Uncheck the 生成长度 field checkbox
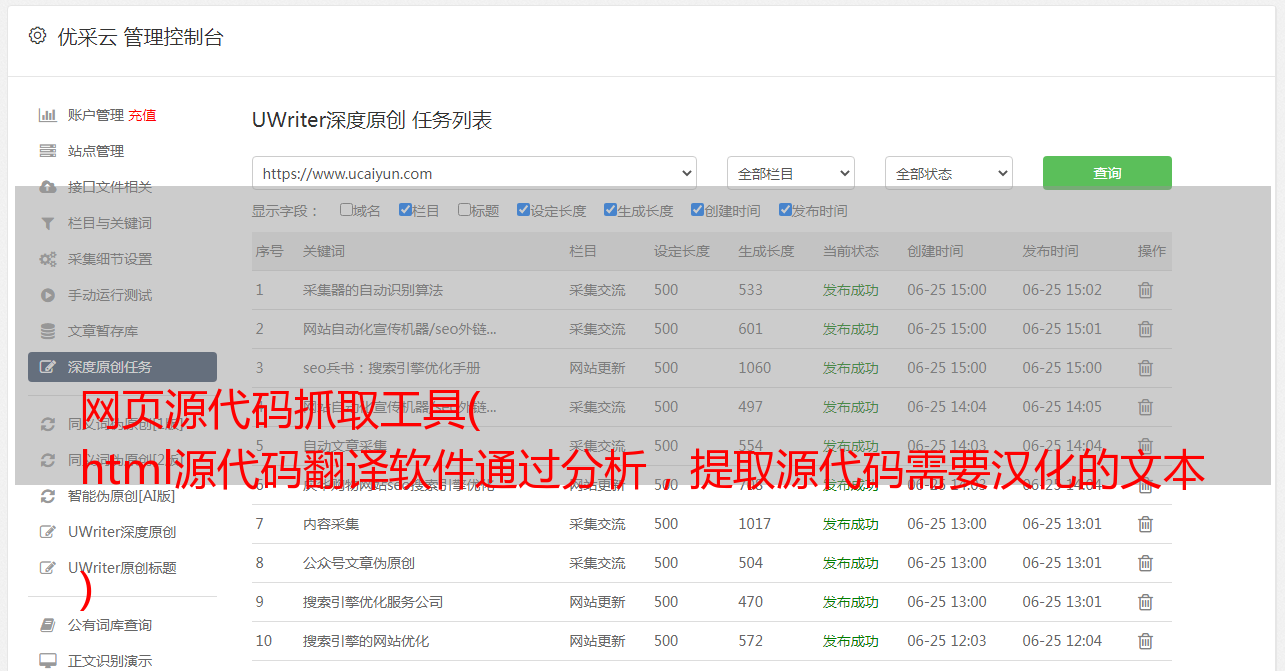The width and height of the screenshot is (1285, 671). 610,210
